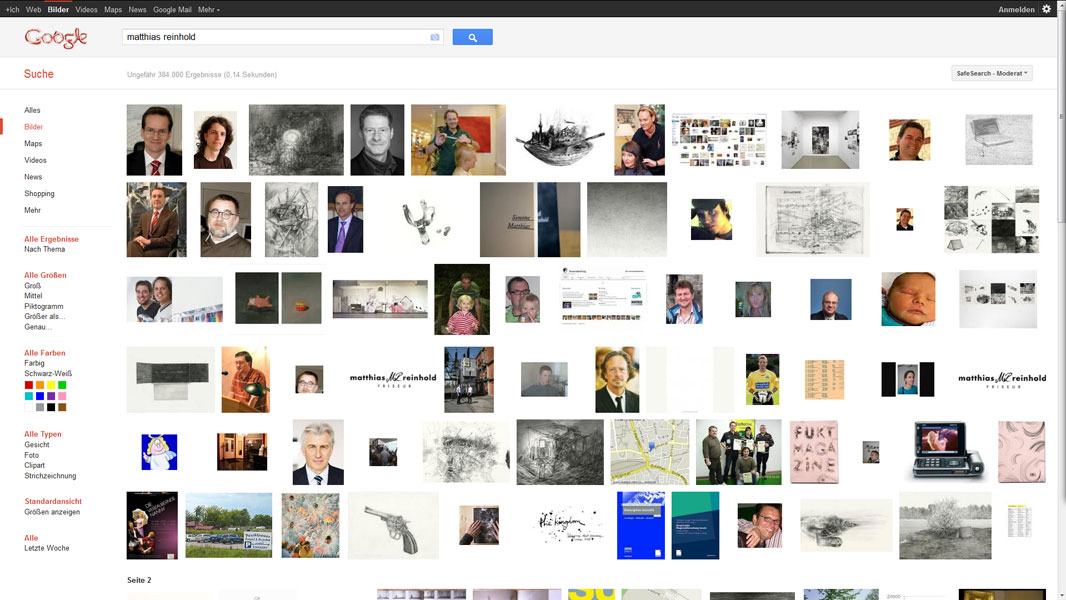
Task: Open the sleeping baby photo result
Action: click(x=908, y=299)
